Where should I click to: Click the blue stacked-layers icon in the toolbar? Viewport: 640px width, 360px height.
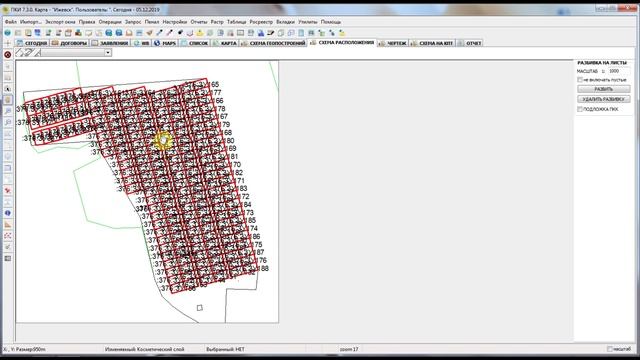point(38,33)
